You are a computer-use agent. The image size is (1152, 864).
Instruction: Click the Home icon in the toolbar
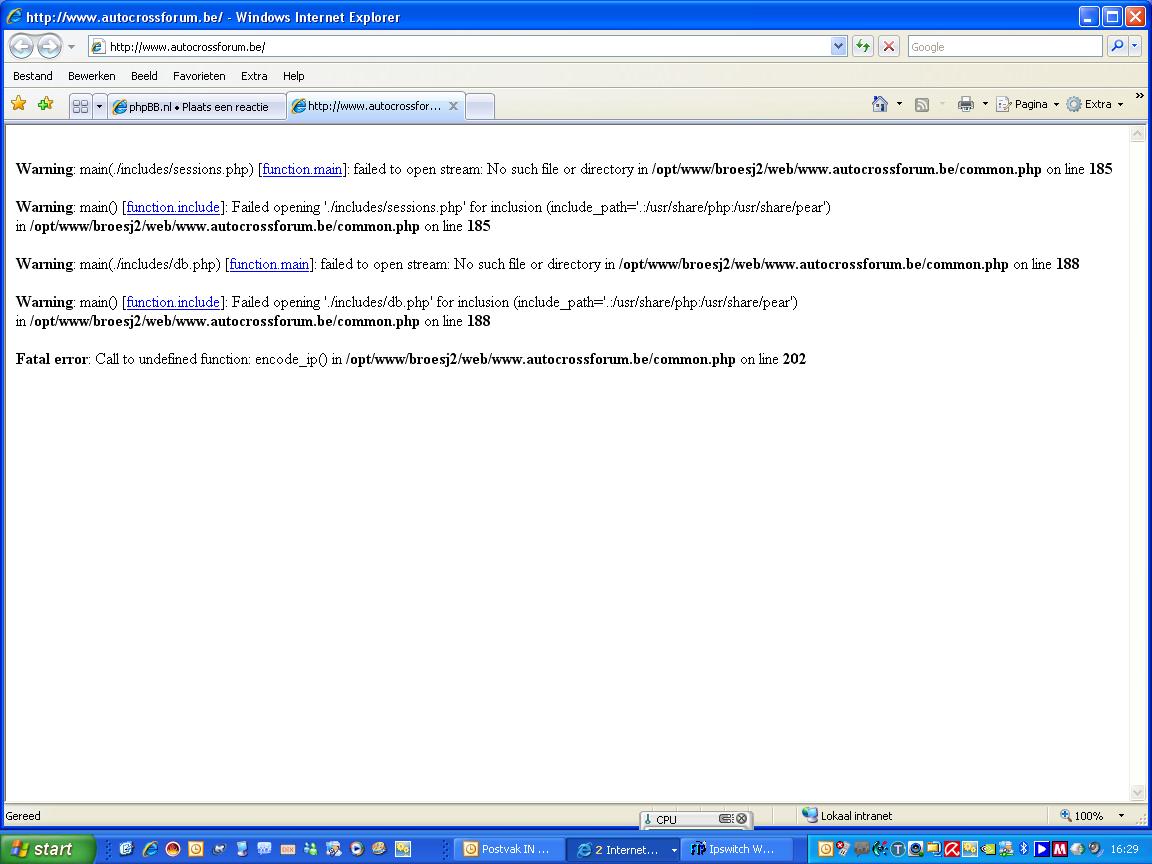(x=880, y=104)
